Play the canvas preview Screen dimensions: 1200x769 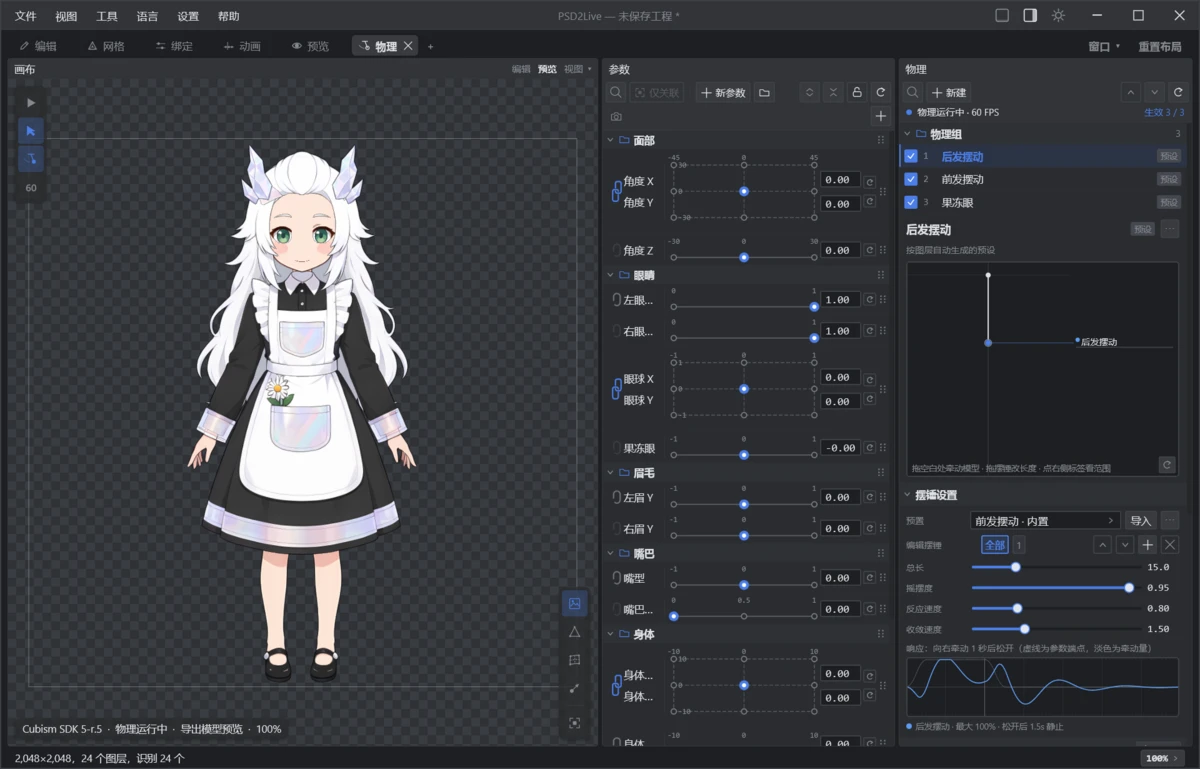31,103
